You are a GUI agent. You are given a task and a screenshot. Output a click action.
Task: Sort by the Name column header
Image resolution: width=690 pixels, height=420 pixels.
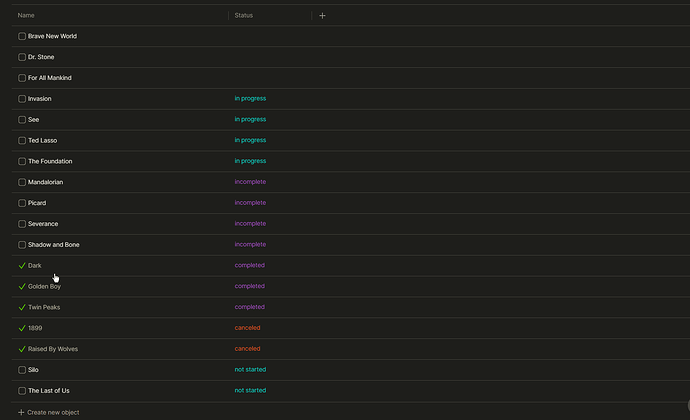26,15
